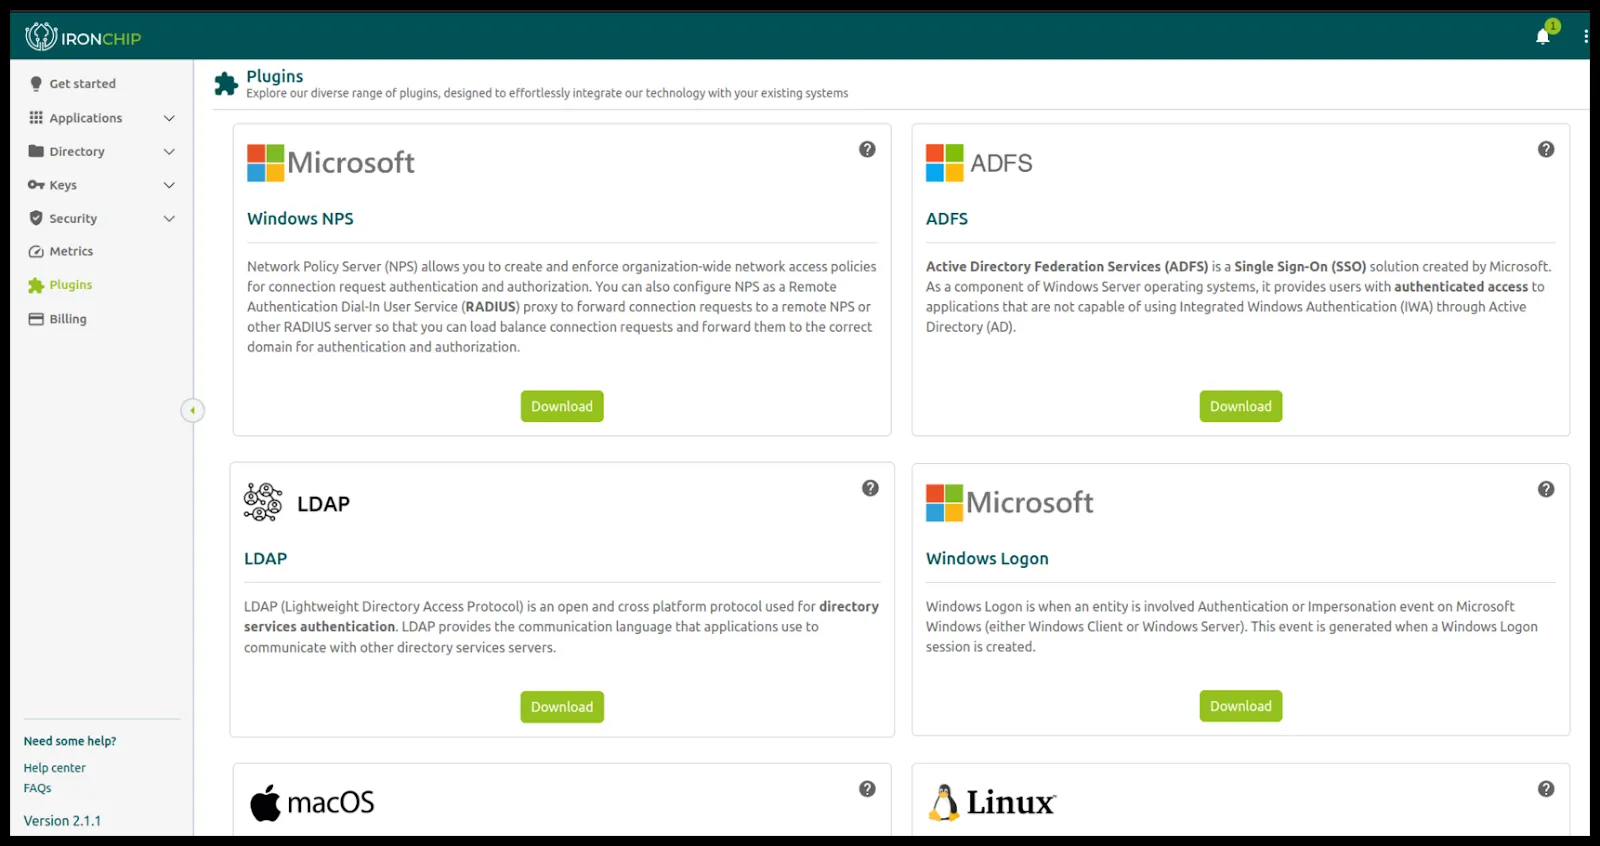
Task: Go to Get started page
Action: tap(83, 84)
